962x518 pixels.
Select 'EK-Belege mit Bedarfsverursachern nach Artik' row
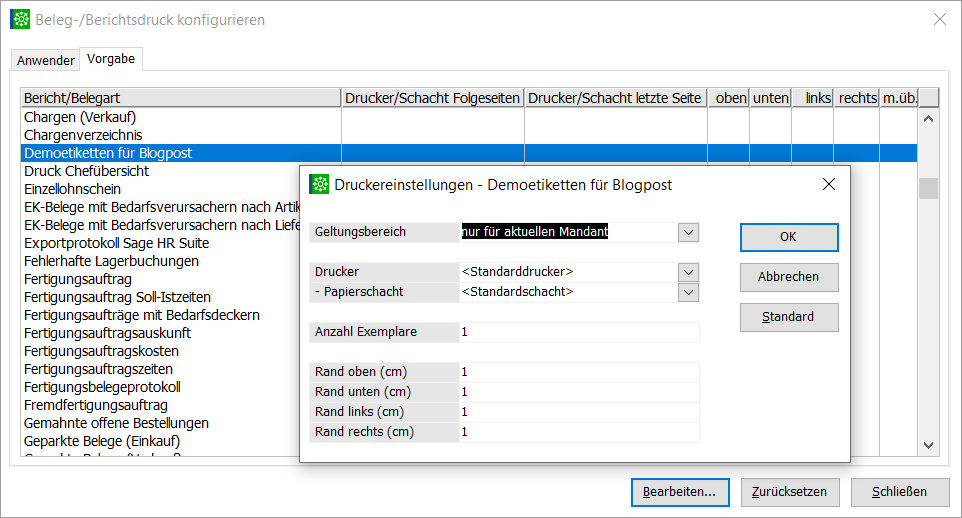point(161,207)
